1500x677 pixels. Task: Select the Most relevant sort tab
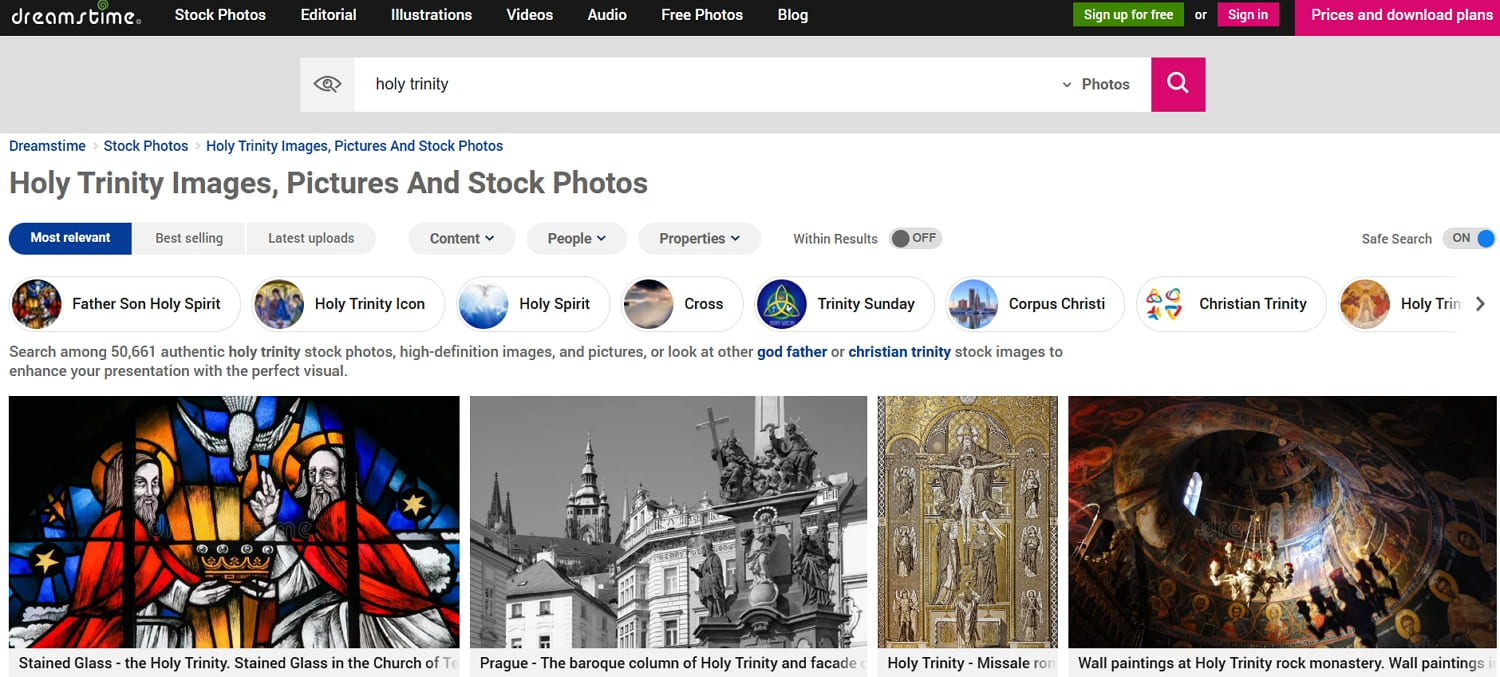point(70,238)
